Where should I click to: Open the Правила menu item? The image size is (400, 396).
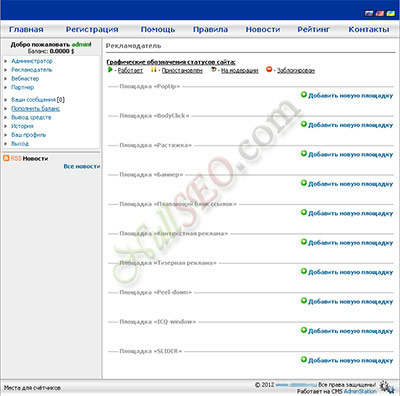coord(210,29)
